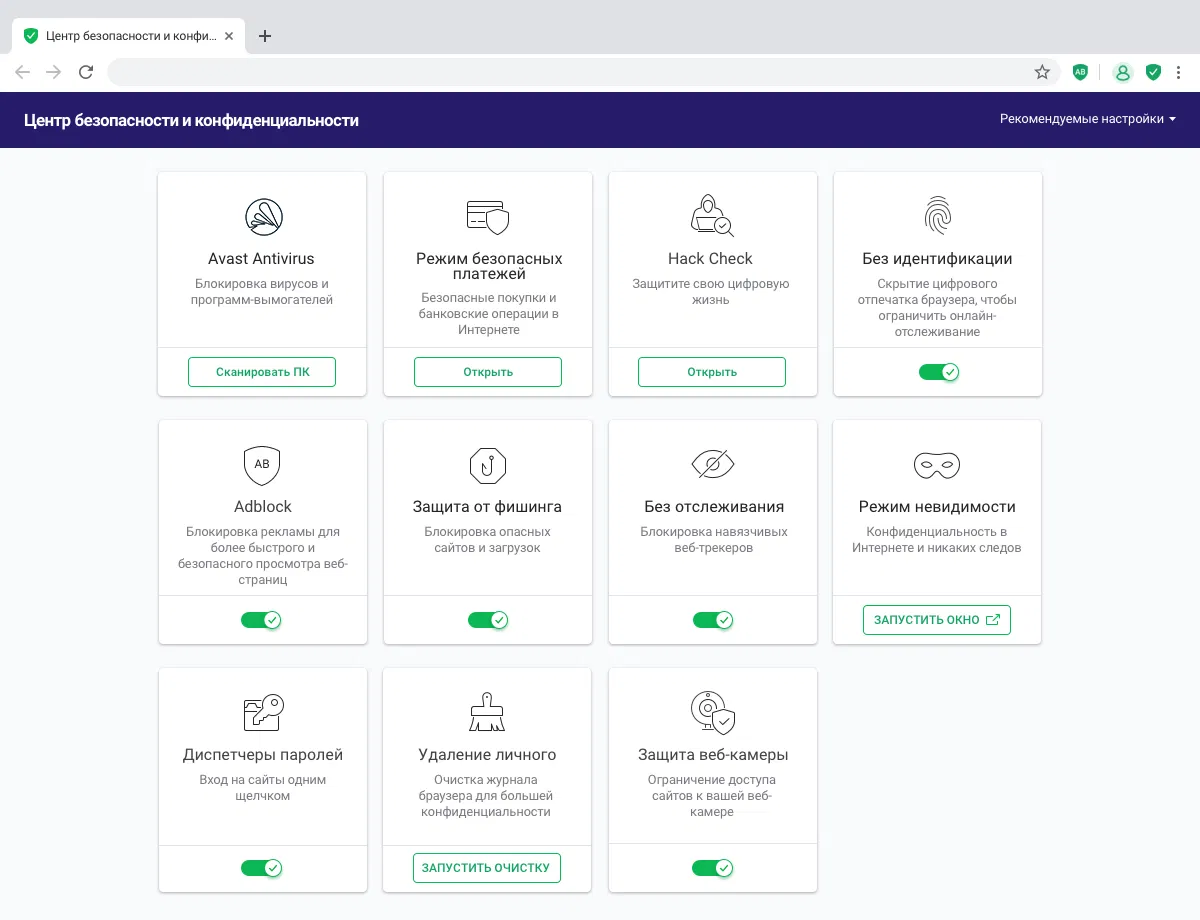Click the webcam guard icon
The image size is (1200, 920).
coord(713,713)
